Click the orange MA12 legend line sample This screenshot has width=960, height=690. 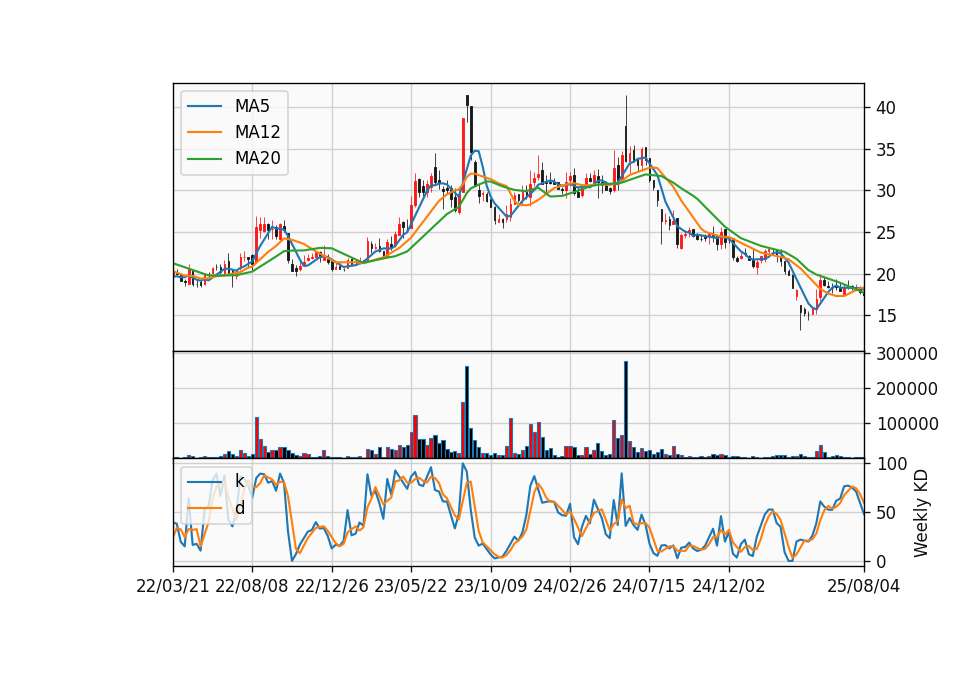pyautogui.click(x=204, y=132)
